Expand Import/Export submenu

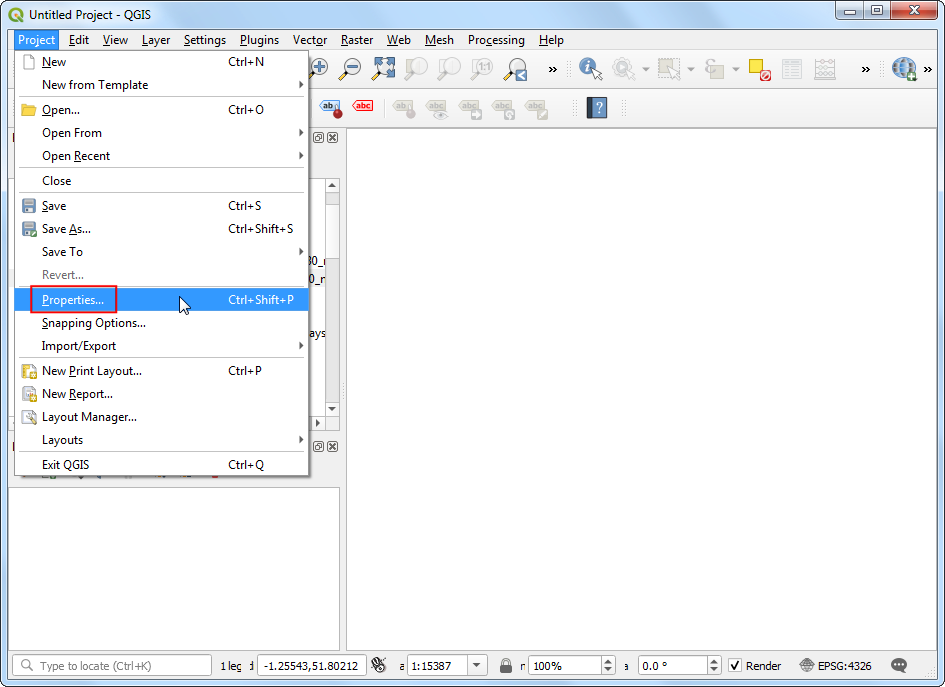162,346
